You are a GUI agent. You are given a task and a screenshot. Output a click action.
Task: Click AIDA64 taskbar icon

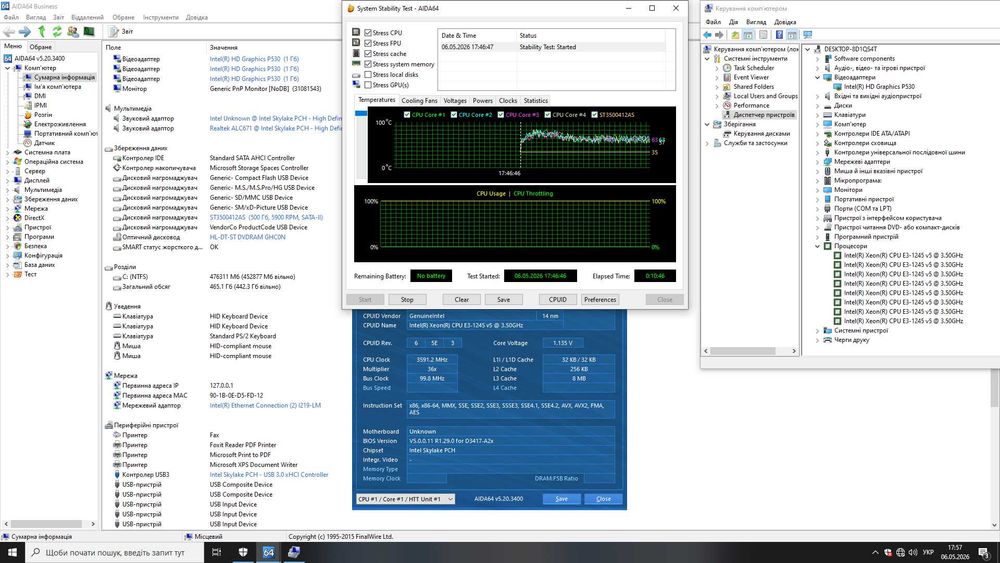pos(268,552)
